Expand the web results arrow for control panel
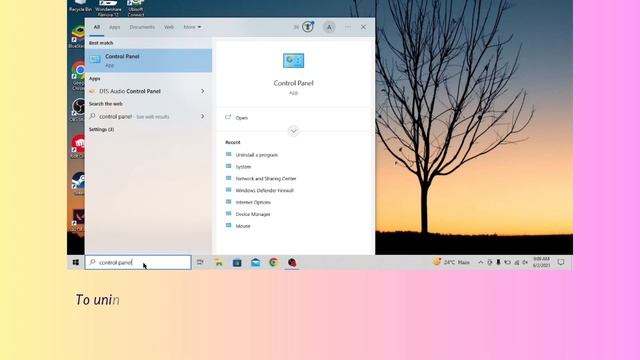This screenshot has width=640, height=360. [x=203, y=117]
